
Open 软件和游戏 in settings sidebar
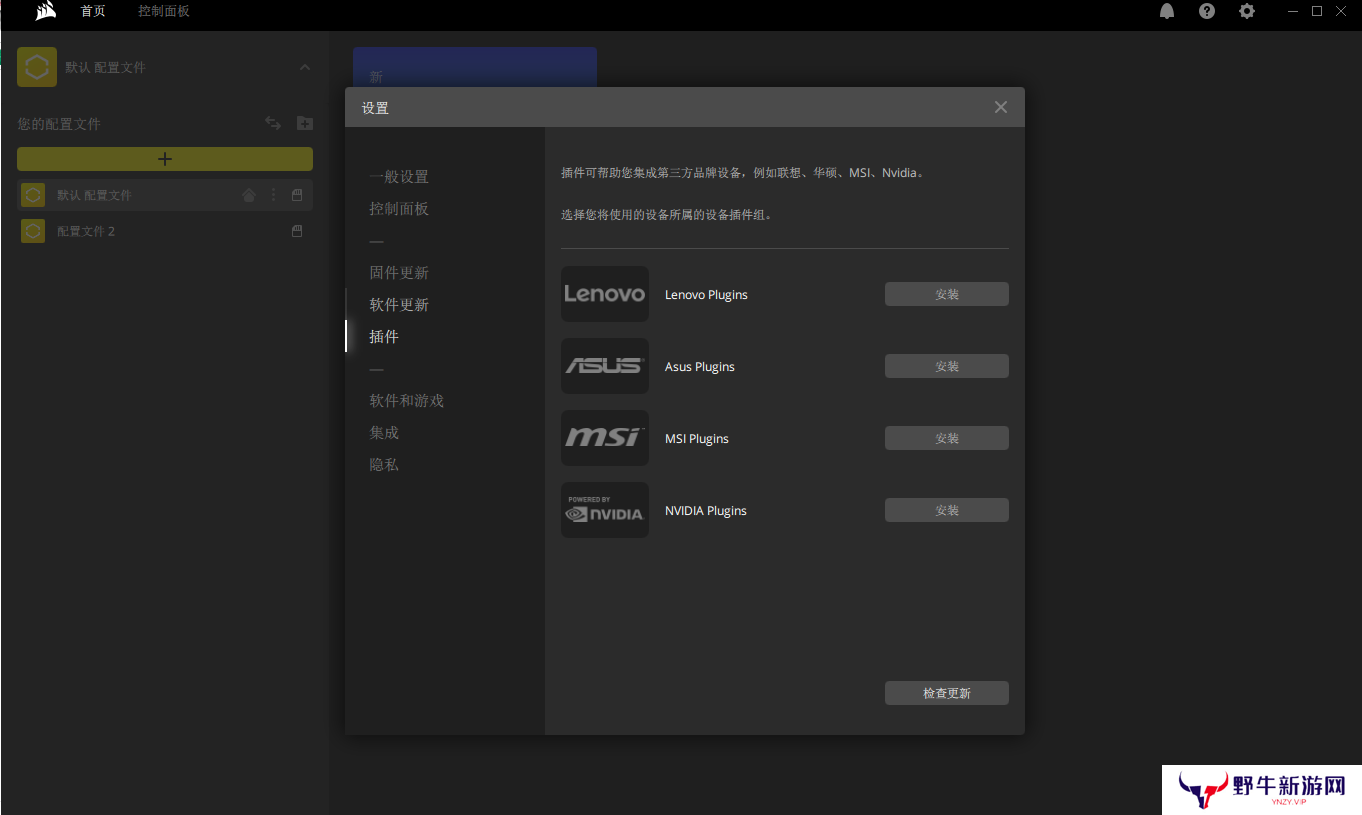[407, 401]
